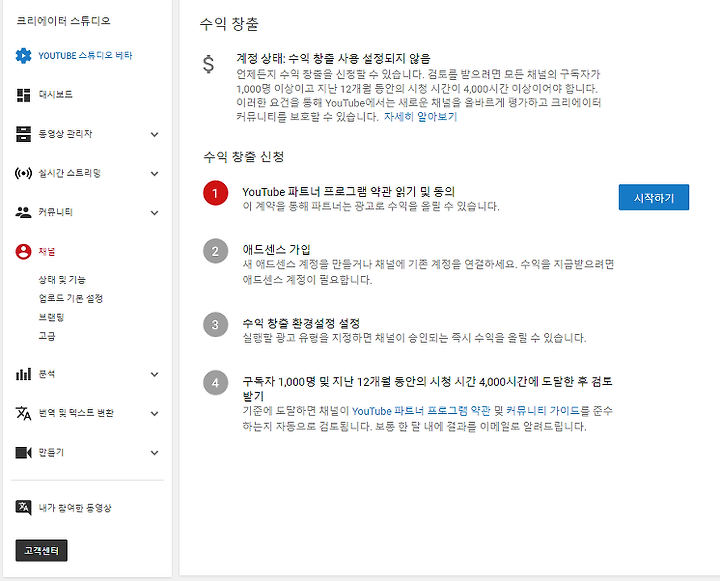Click the 고객센터 button

point(41,550)
